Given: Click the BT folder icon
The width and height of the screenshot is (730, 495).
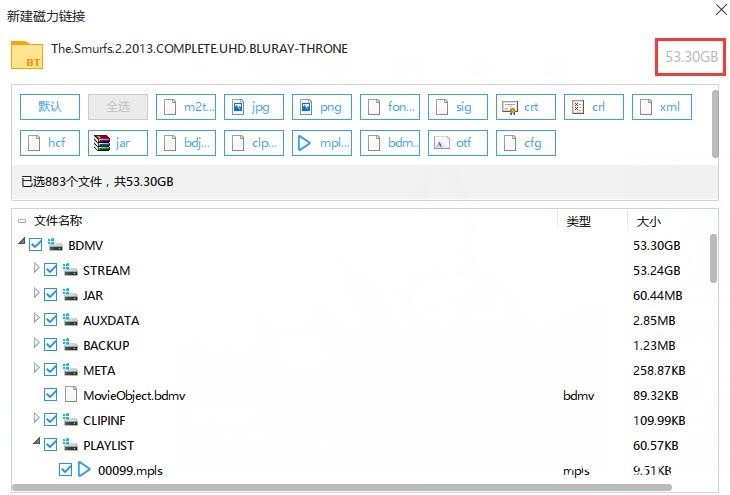Looking at the screenshot, I should (x=27, y=55).
